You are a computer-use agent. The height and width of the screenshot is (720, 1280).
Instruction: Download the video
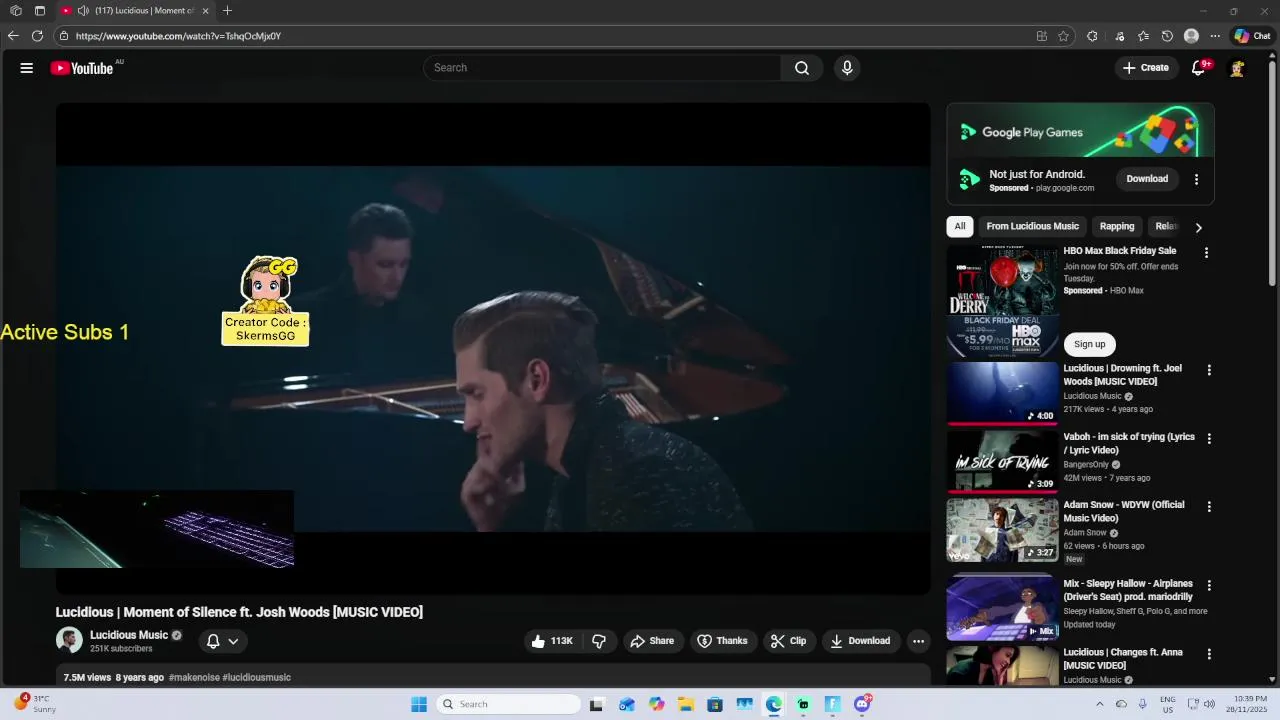click(x=860, y=641)
